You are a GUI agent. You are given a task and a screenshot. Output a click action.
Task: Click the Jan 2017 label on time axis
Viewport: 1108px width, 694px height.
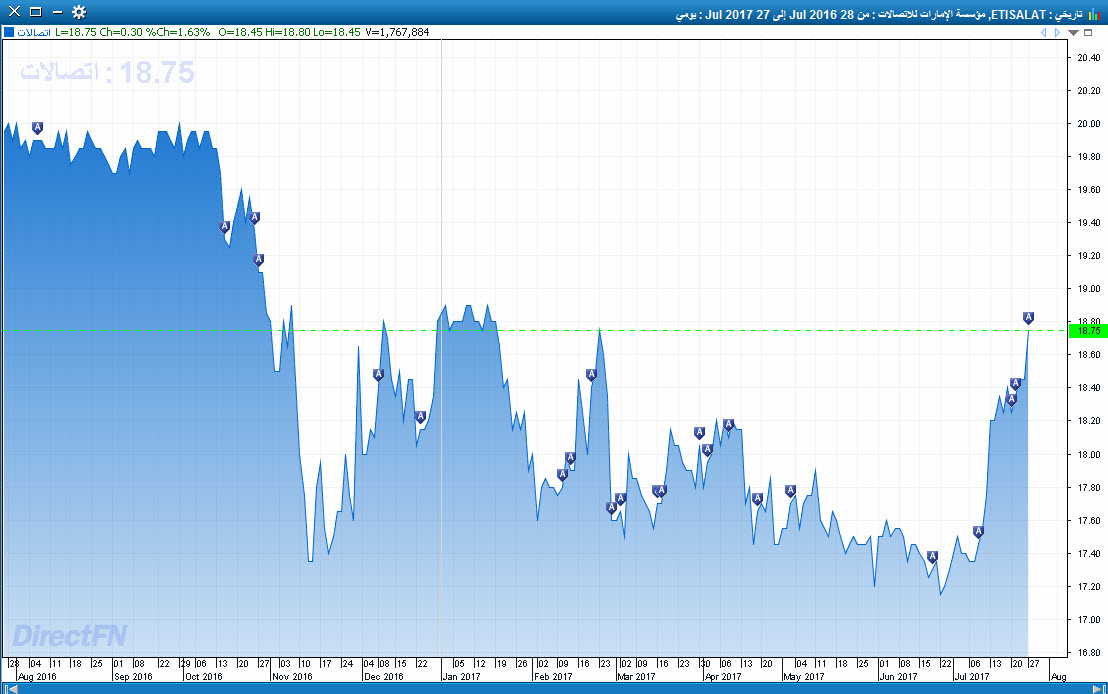point(463,676)
